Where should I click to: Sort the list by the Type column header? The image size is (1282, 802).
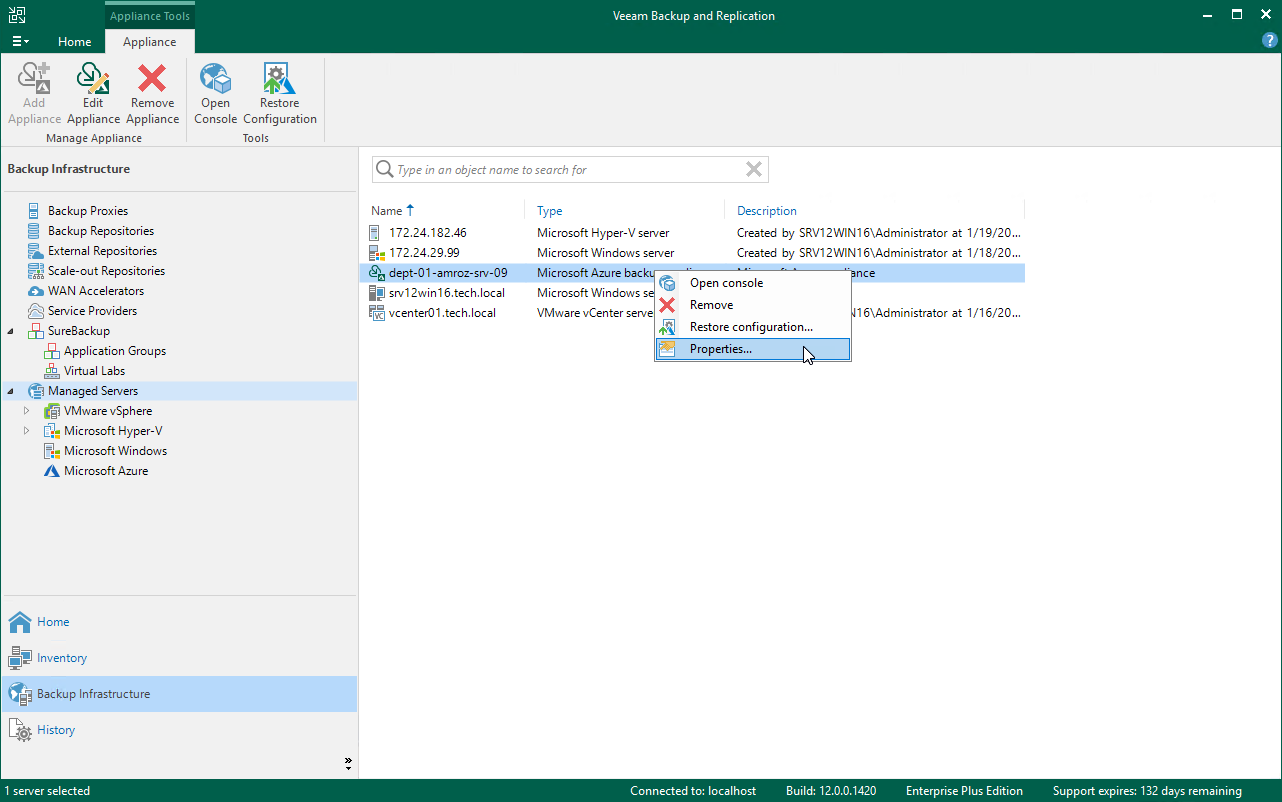(549, 211)
